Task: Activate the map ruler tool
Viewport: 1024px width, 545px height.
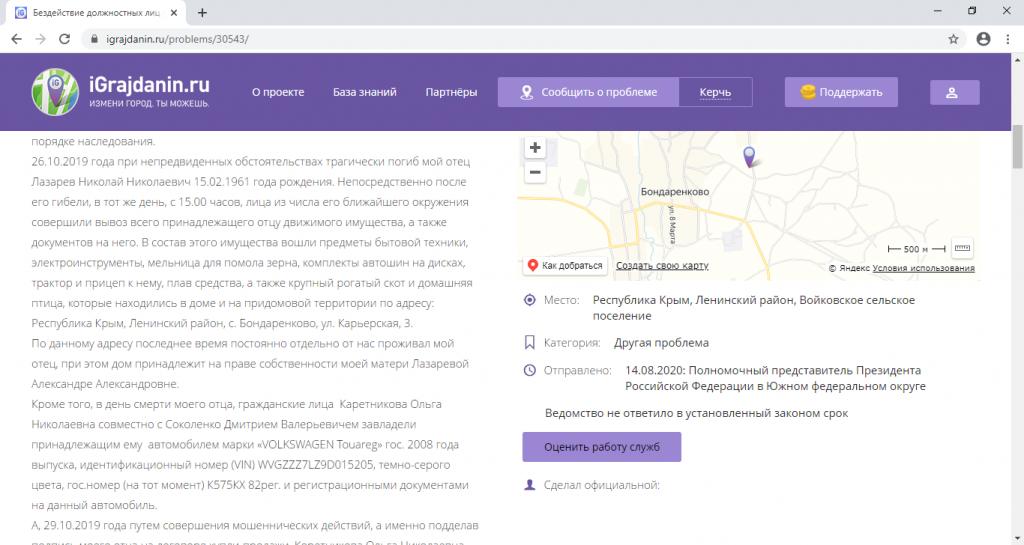Action: (962, 248)
